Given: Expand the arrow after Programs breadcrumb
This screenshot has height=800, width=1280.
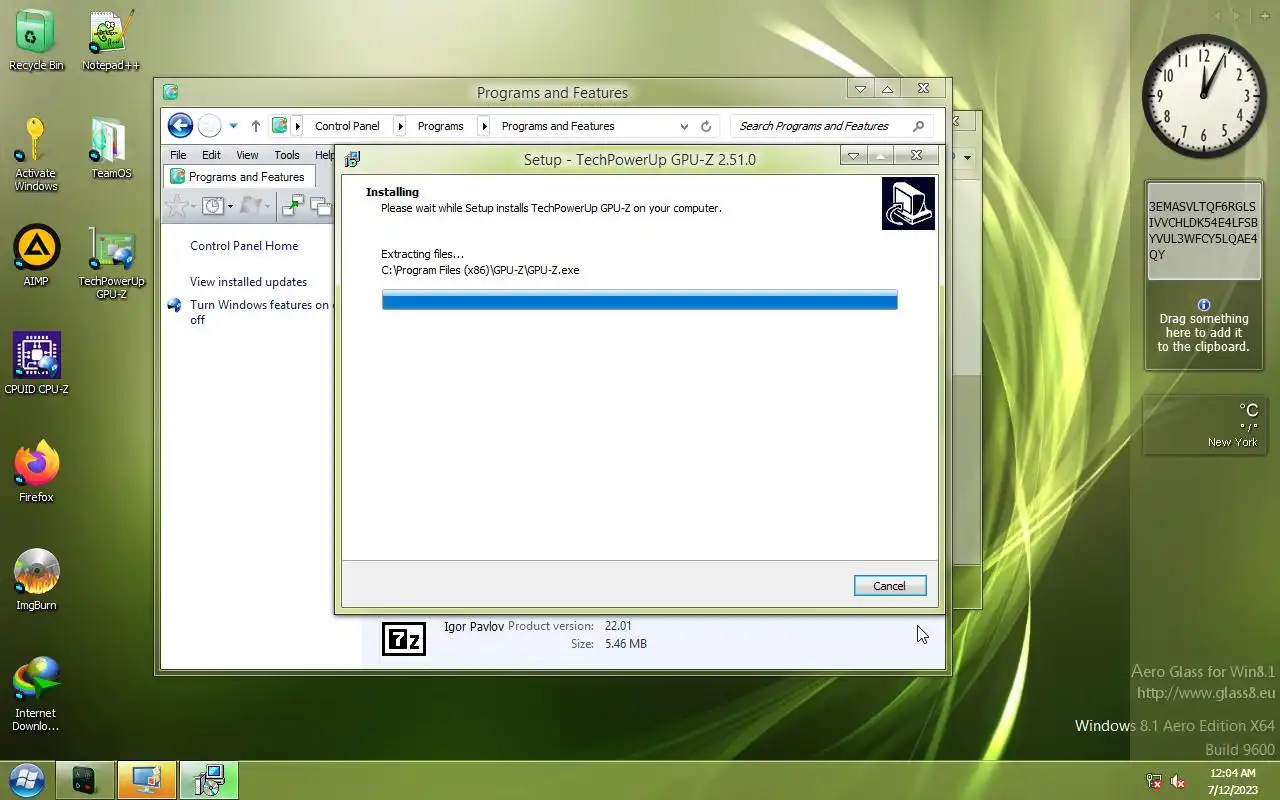Looking at the screenshot, I should 484,126.
